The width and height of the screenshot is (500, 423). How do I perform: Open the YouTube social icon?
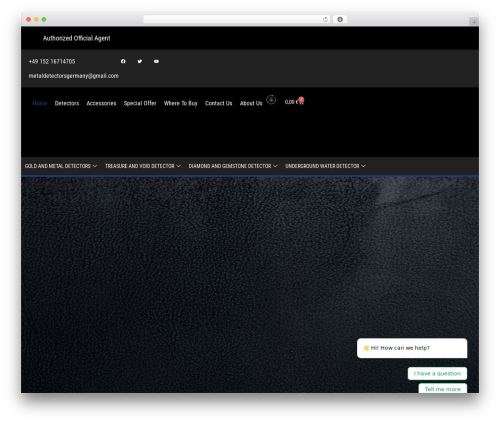coord(156,61)
